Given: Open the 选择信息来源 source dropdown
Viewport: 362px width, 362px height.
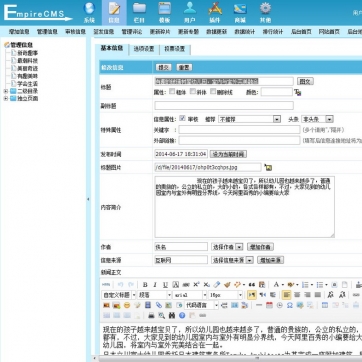Looking at the screenshot, I should click(232, 260).
